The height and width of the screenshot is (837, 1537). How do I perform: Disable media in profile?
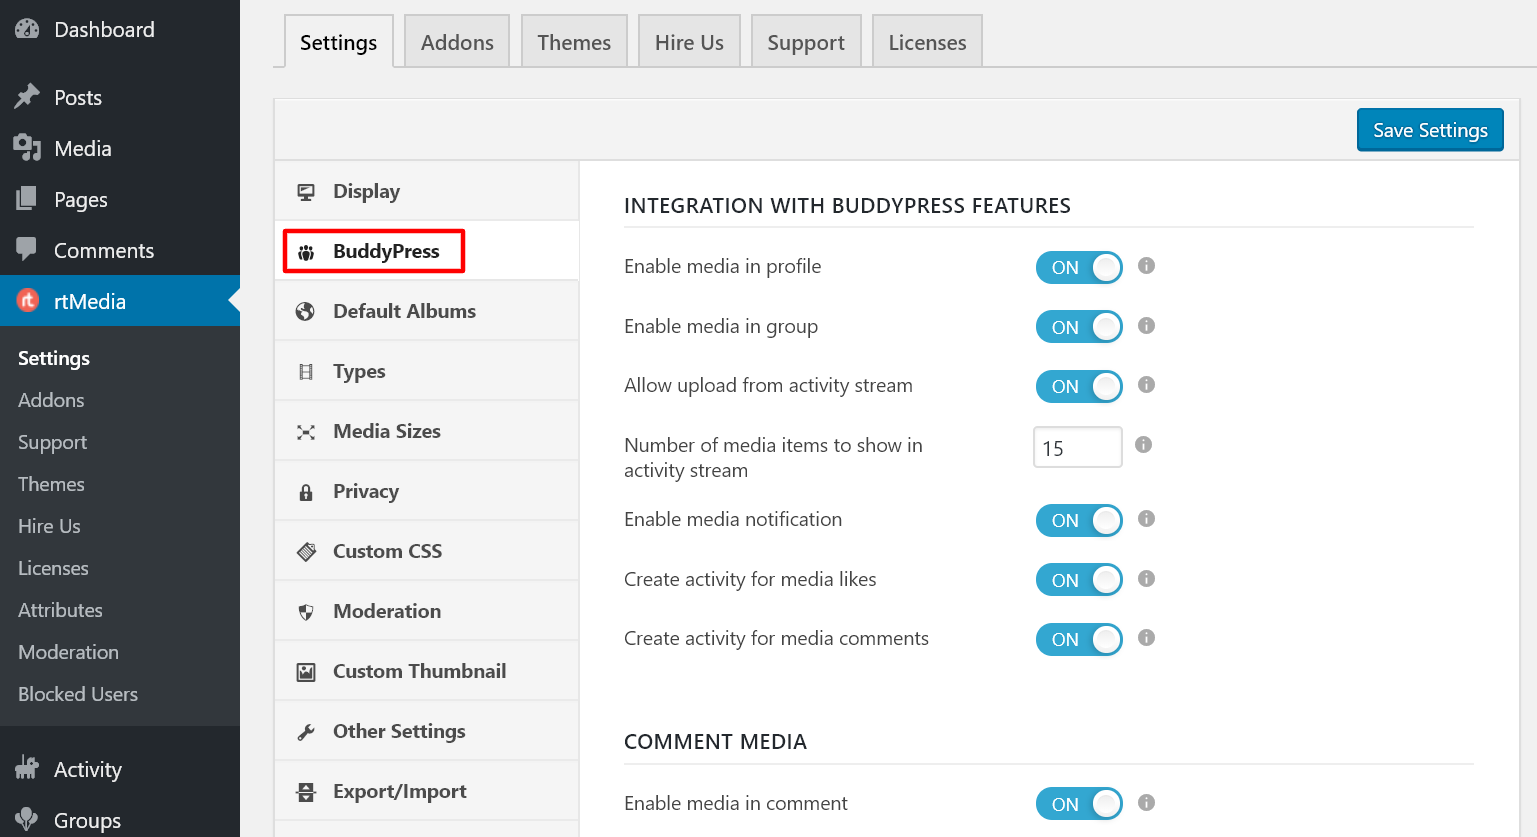coord(1079,267)
